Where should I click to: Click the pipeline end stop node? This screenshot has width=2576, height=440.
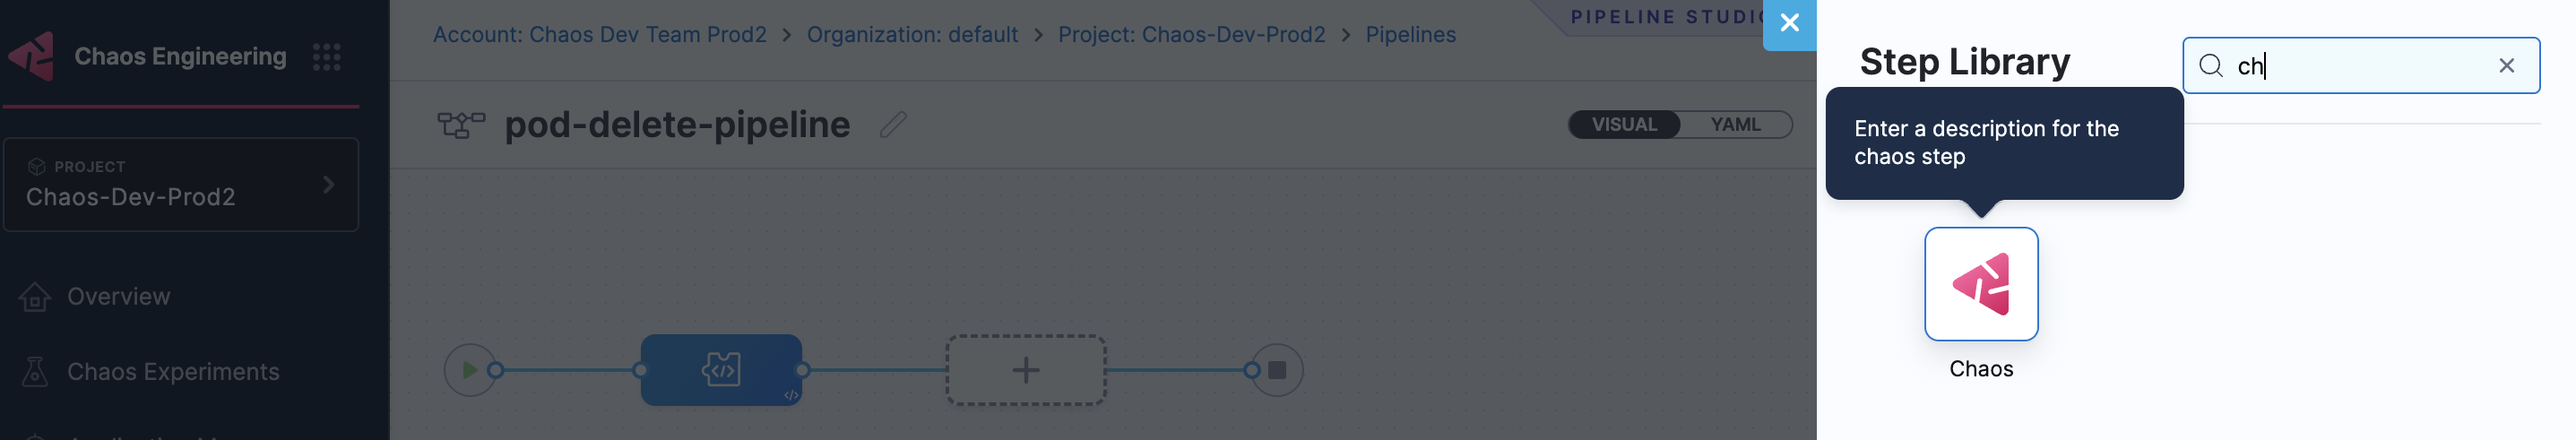point(1277,370)
